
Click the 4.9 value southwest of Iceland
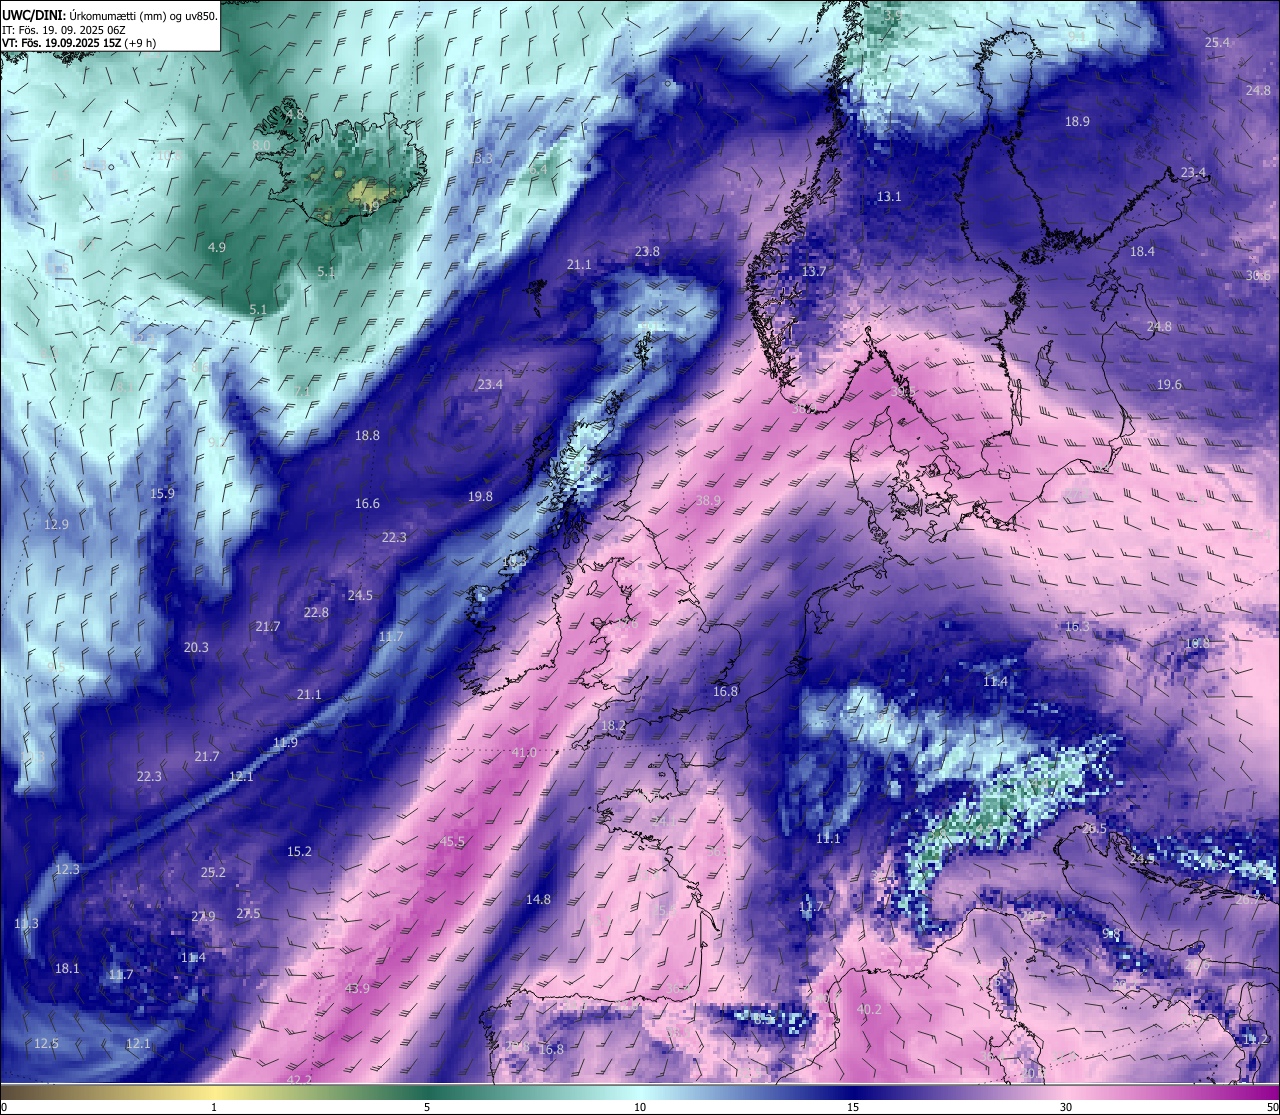coord(217,247)
